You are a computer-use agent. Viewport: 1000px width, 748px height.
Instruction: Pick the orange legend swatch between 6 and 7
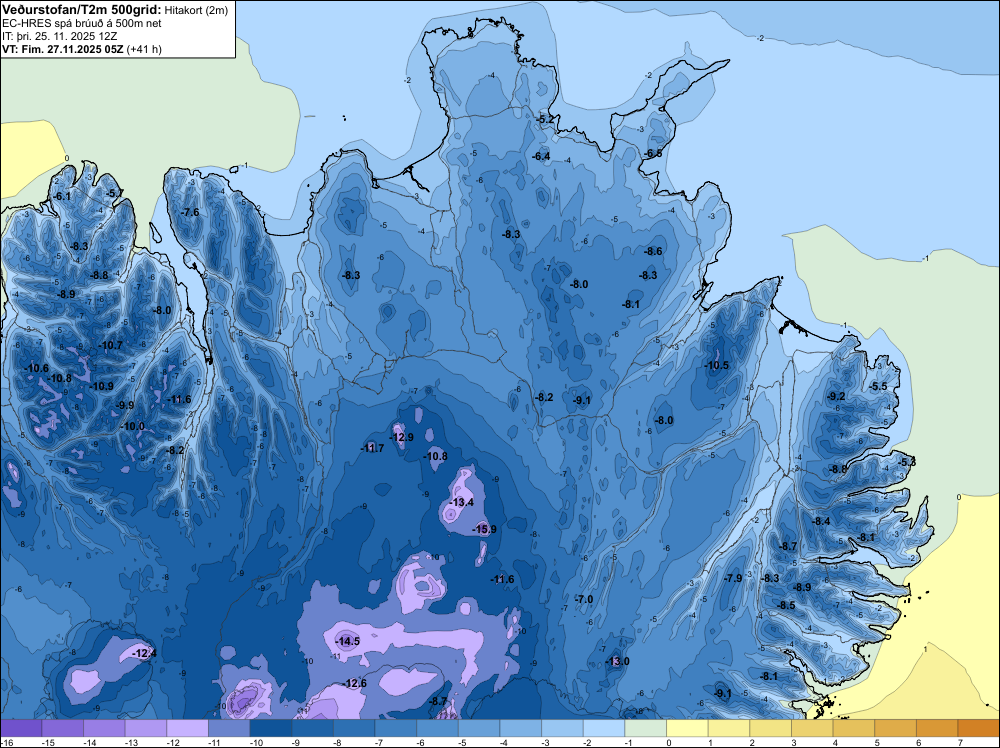tap(937, 728)
